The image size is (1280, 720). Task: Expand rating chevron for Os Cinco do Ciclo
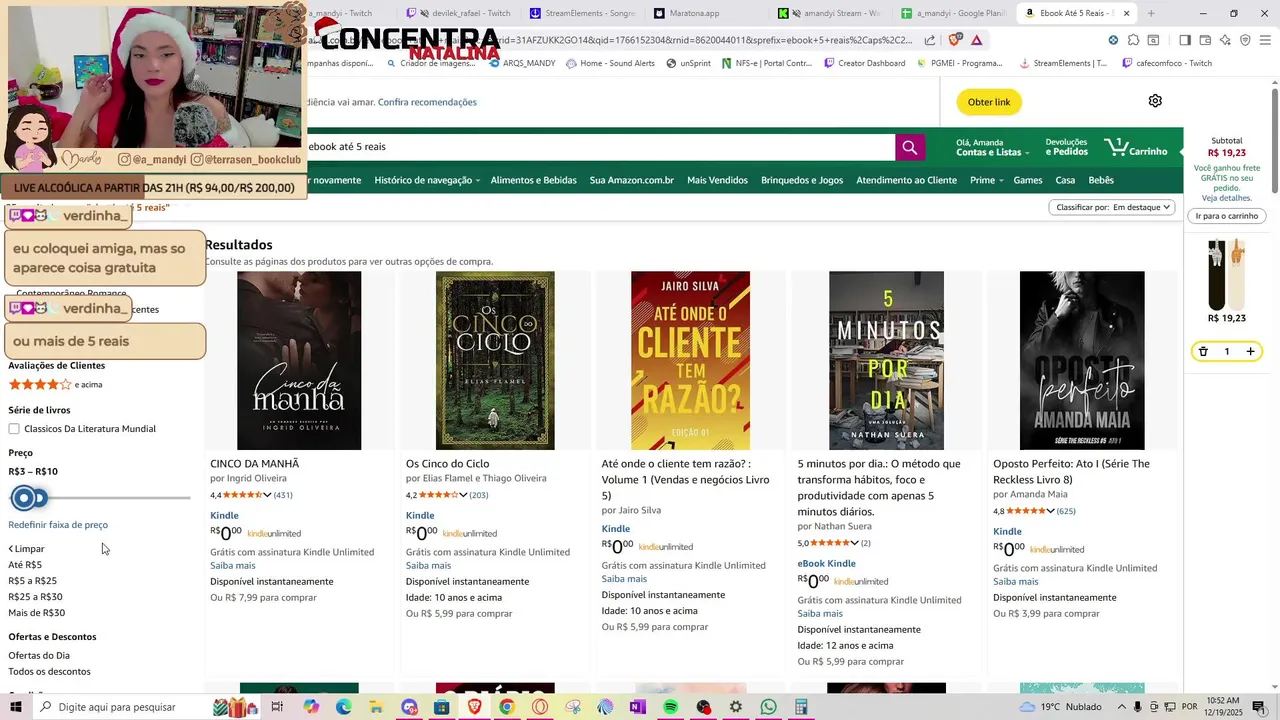(463, 495)
